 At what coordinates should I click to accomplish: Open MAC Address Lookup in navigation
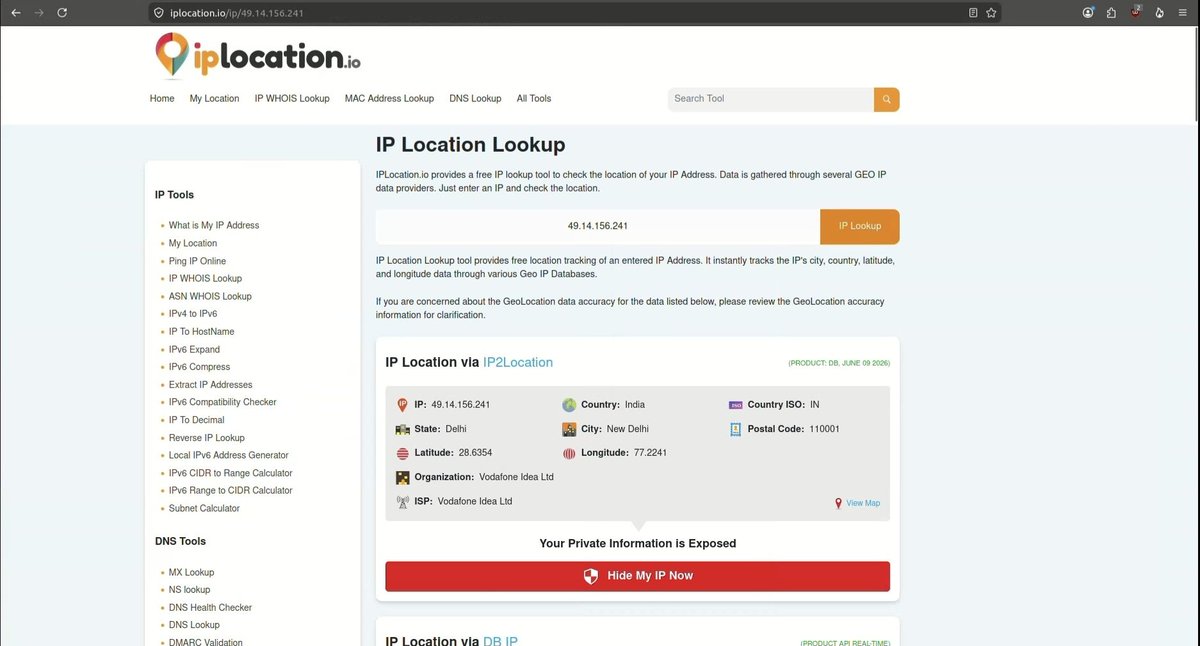[390, 99]
